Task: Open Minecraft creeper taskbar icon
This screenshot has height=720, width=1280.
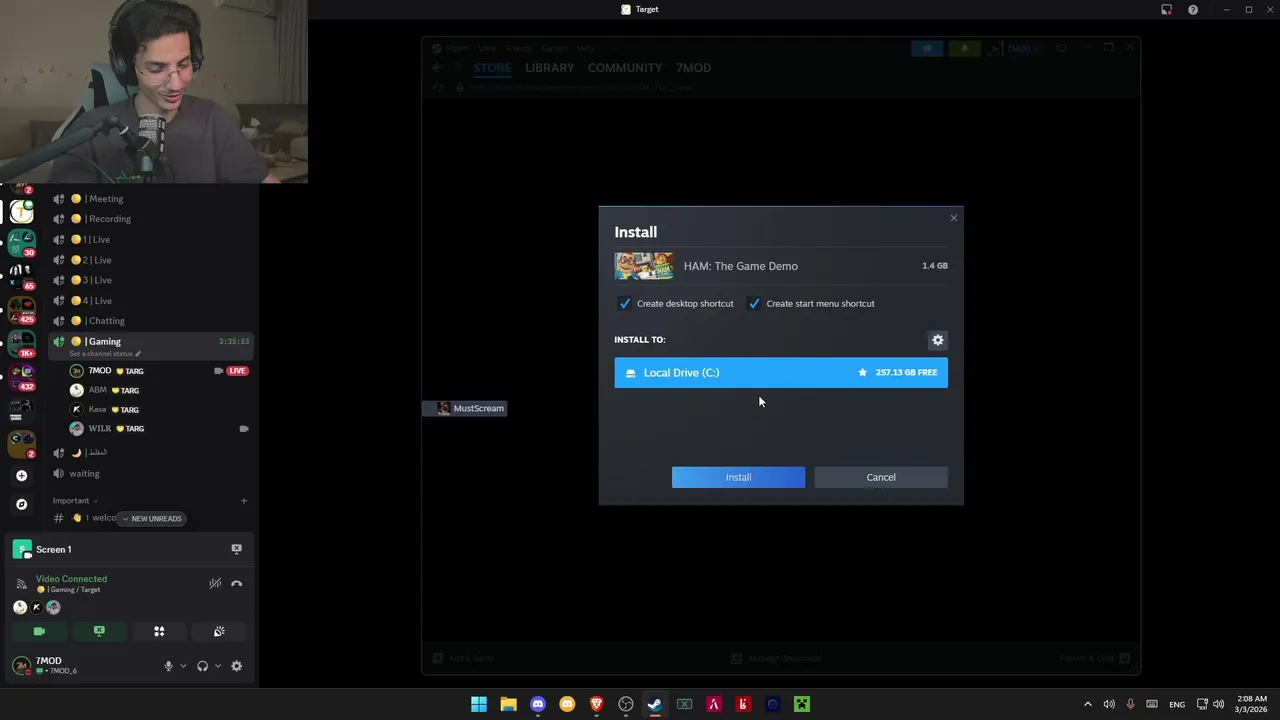Action: pyautogui.click(x=802, y=704)
